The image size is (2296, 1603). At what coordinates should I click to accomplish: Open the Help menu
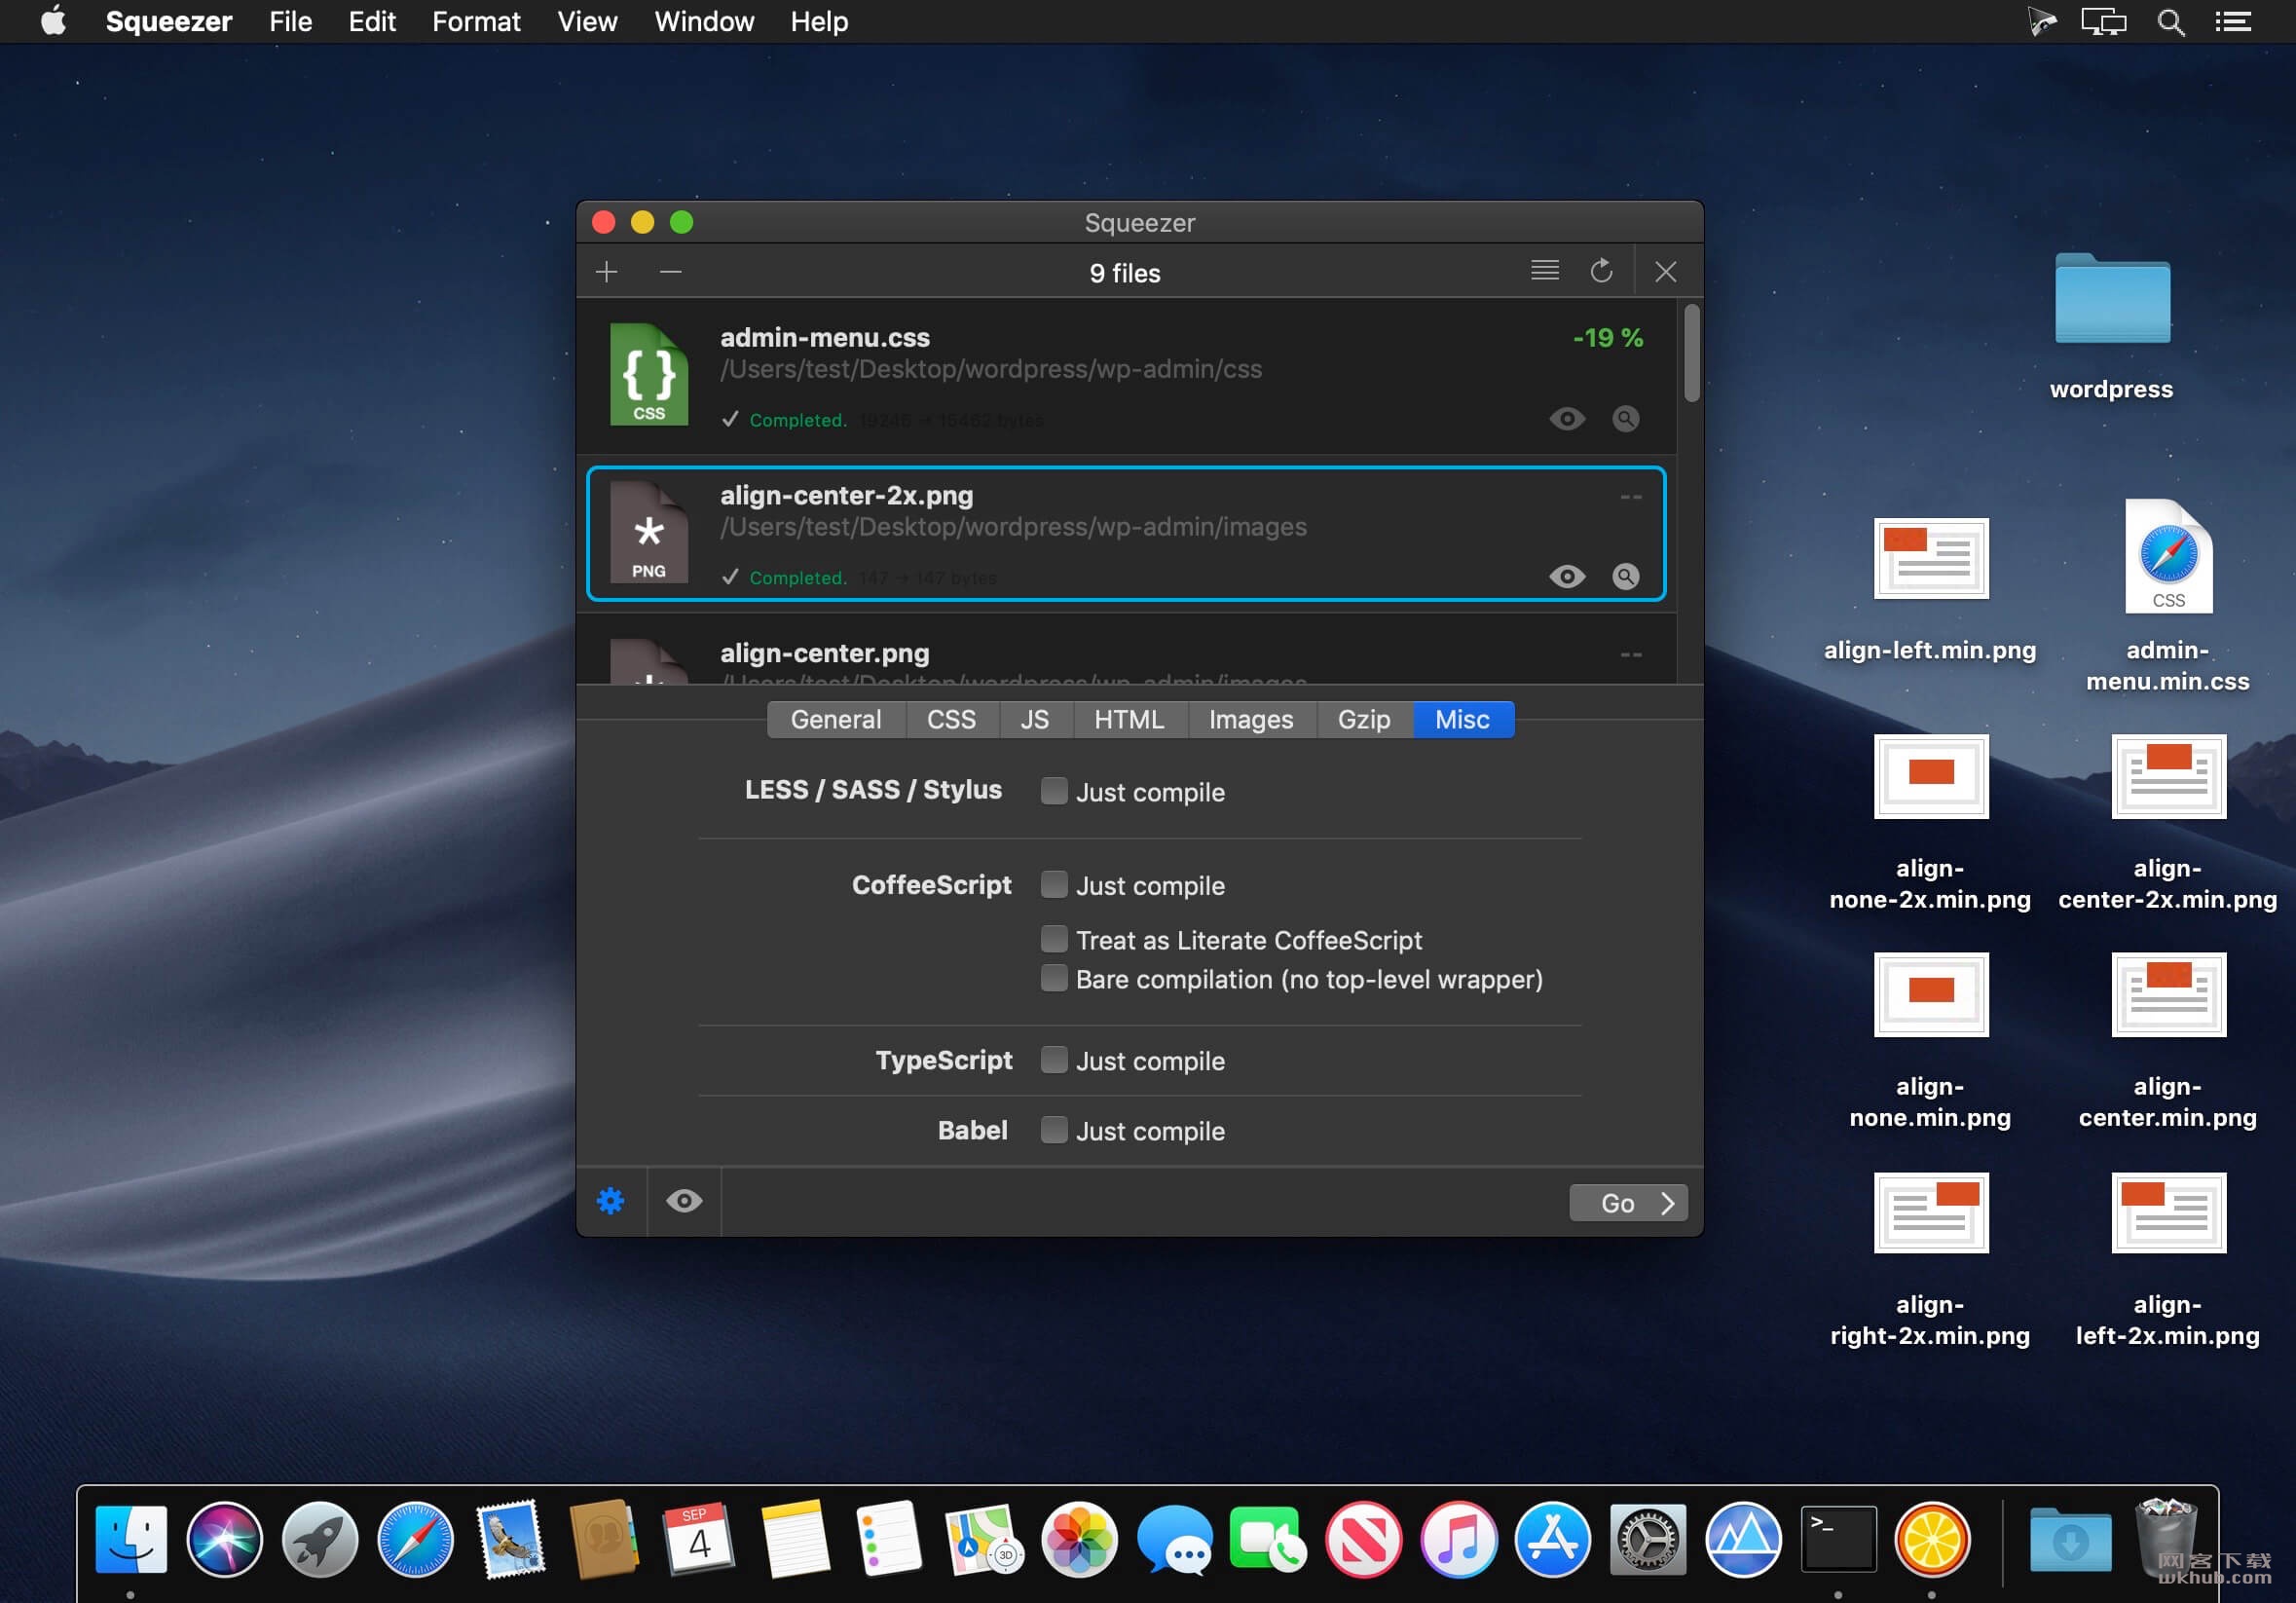coord(819,22)
